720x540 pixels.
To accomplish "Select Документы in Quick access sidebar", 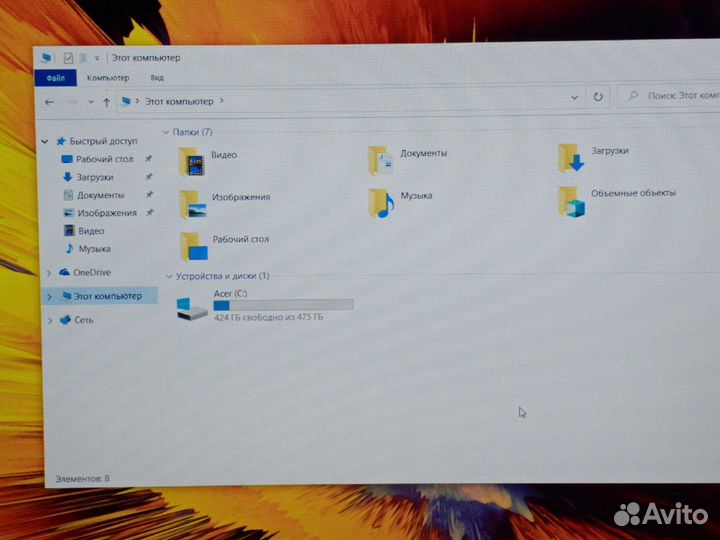I will (x=94, y=195).
